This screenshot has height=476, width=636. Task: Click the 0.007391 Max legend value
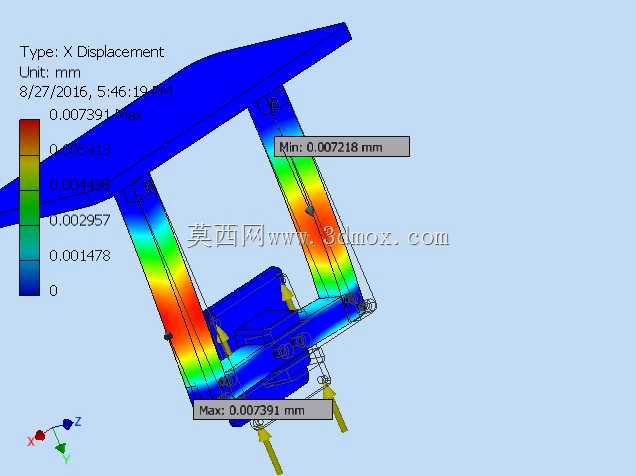click(96, 115)
